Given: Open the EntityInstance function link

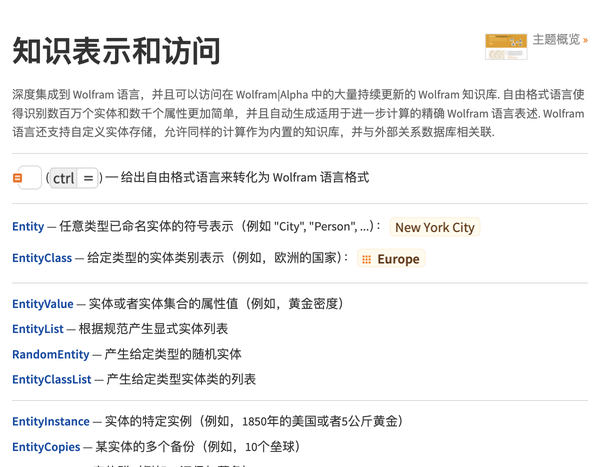Looking at the screenshot, I should [51, 421].
